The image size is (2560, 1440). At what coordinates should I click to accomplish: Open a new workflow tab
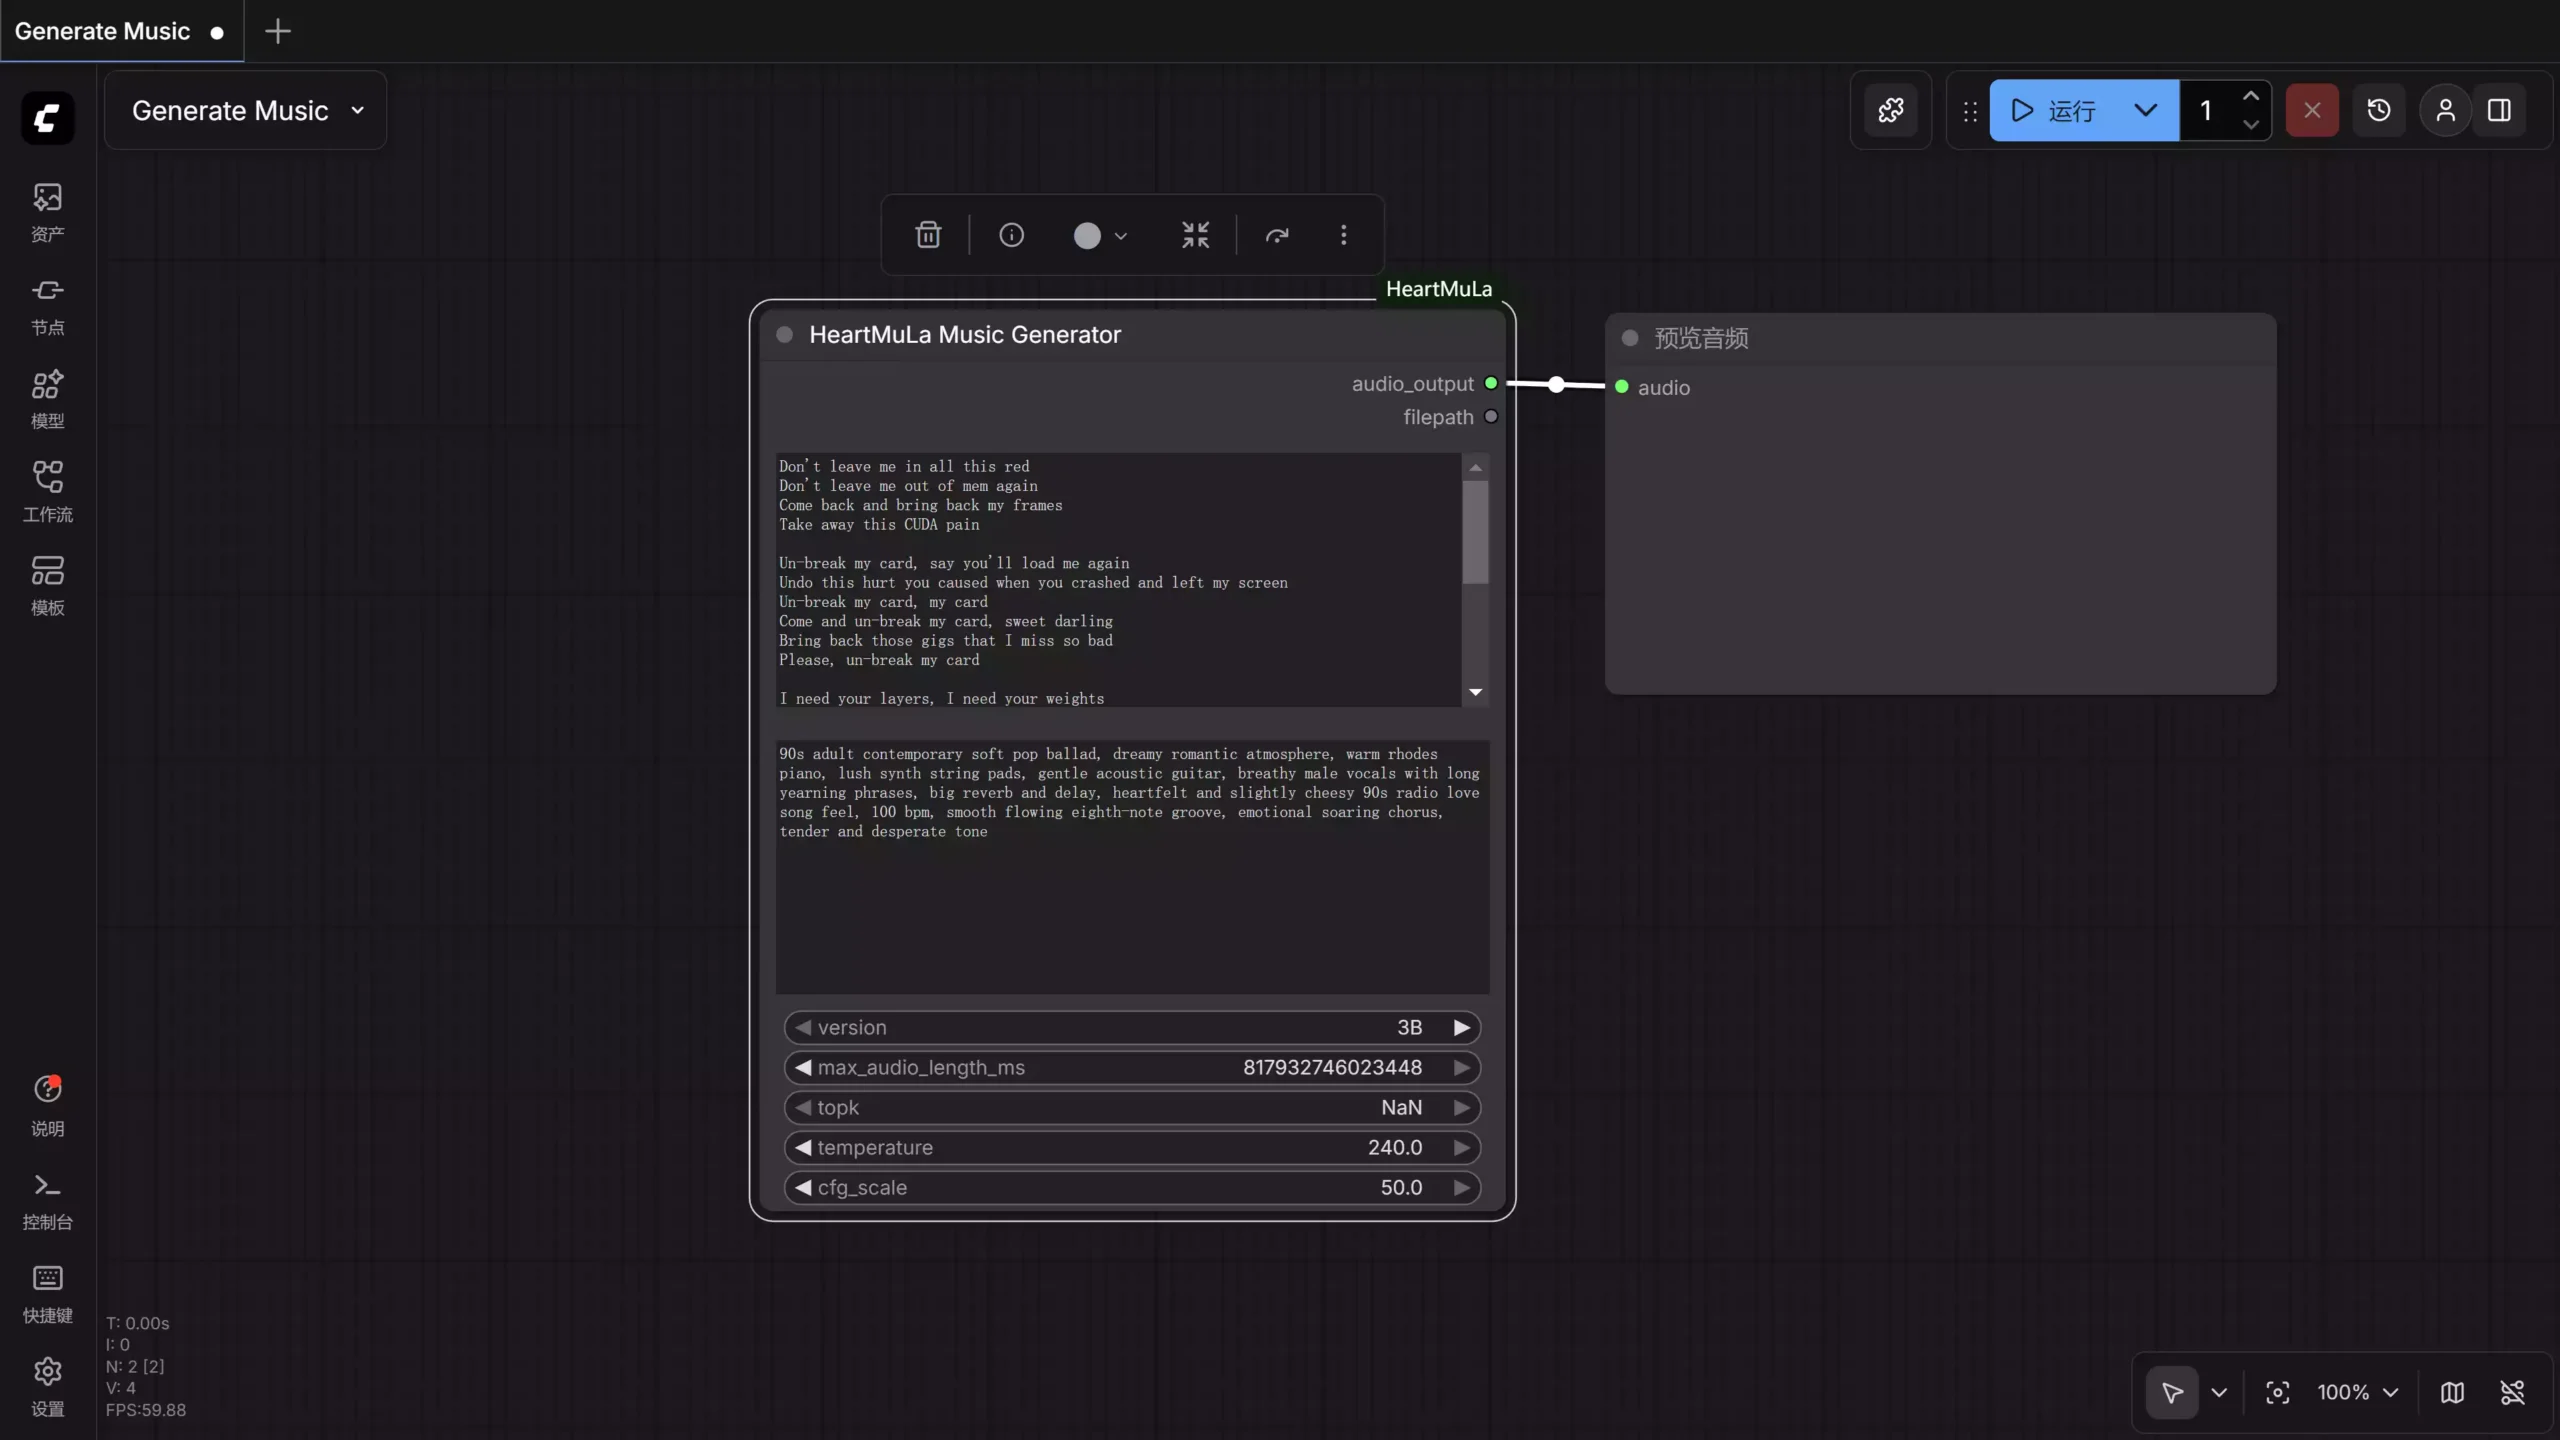click(277, 31)
